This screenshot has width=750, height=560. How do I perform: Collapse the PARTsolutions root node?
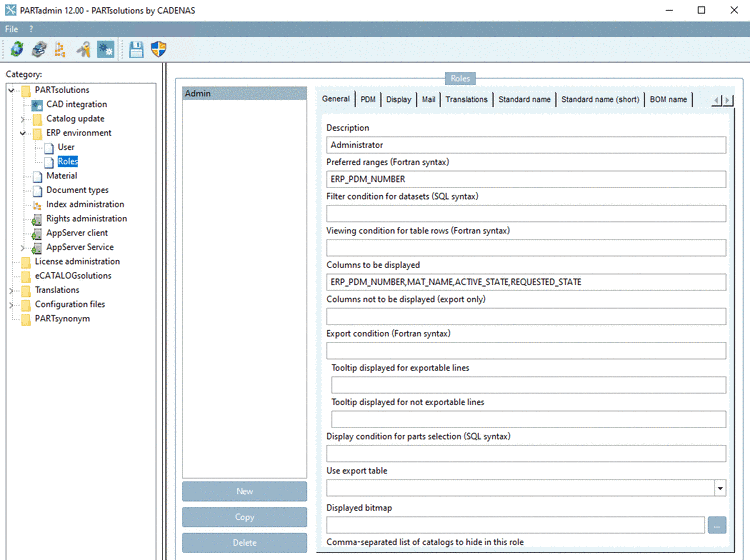11,90
